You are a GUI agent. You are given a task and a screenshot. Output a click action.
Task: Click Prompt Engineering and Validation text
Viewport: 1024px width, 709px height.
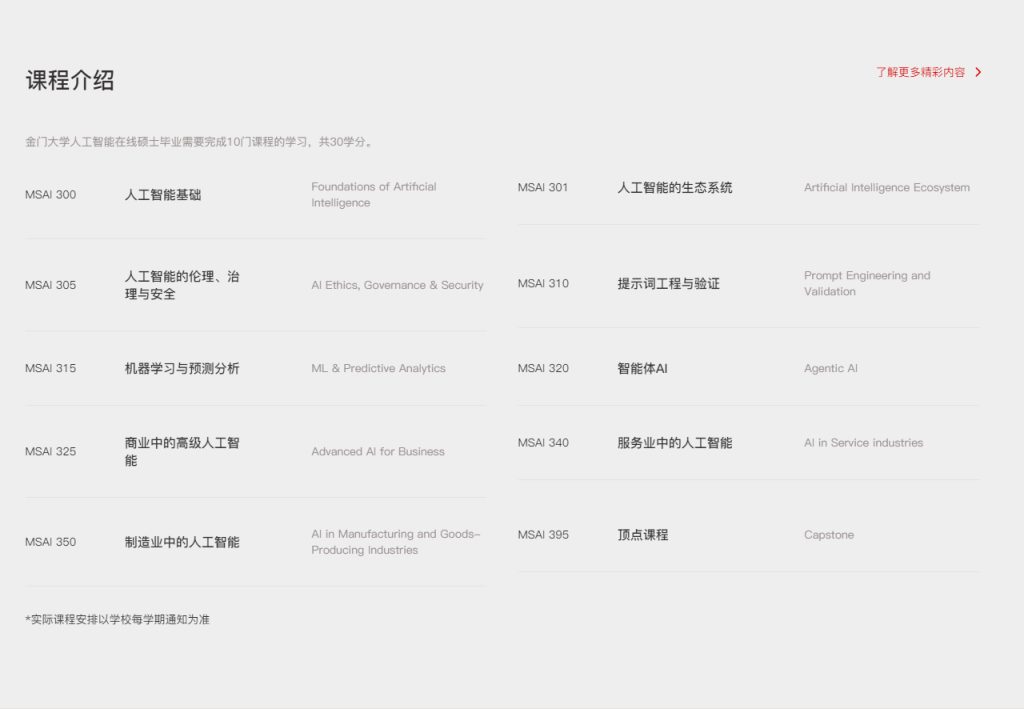tap(866, 283)
